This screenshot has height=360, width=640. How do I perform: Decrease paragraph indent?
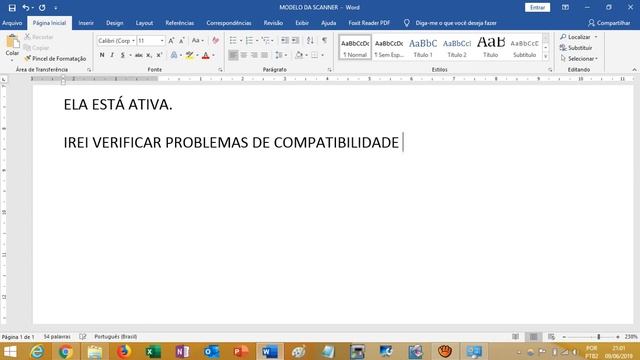point(285,40)
